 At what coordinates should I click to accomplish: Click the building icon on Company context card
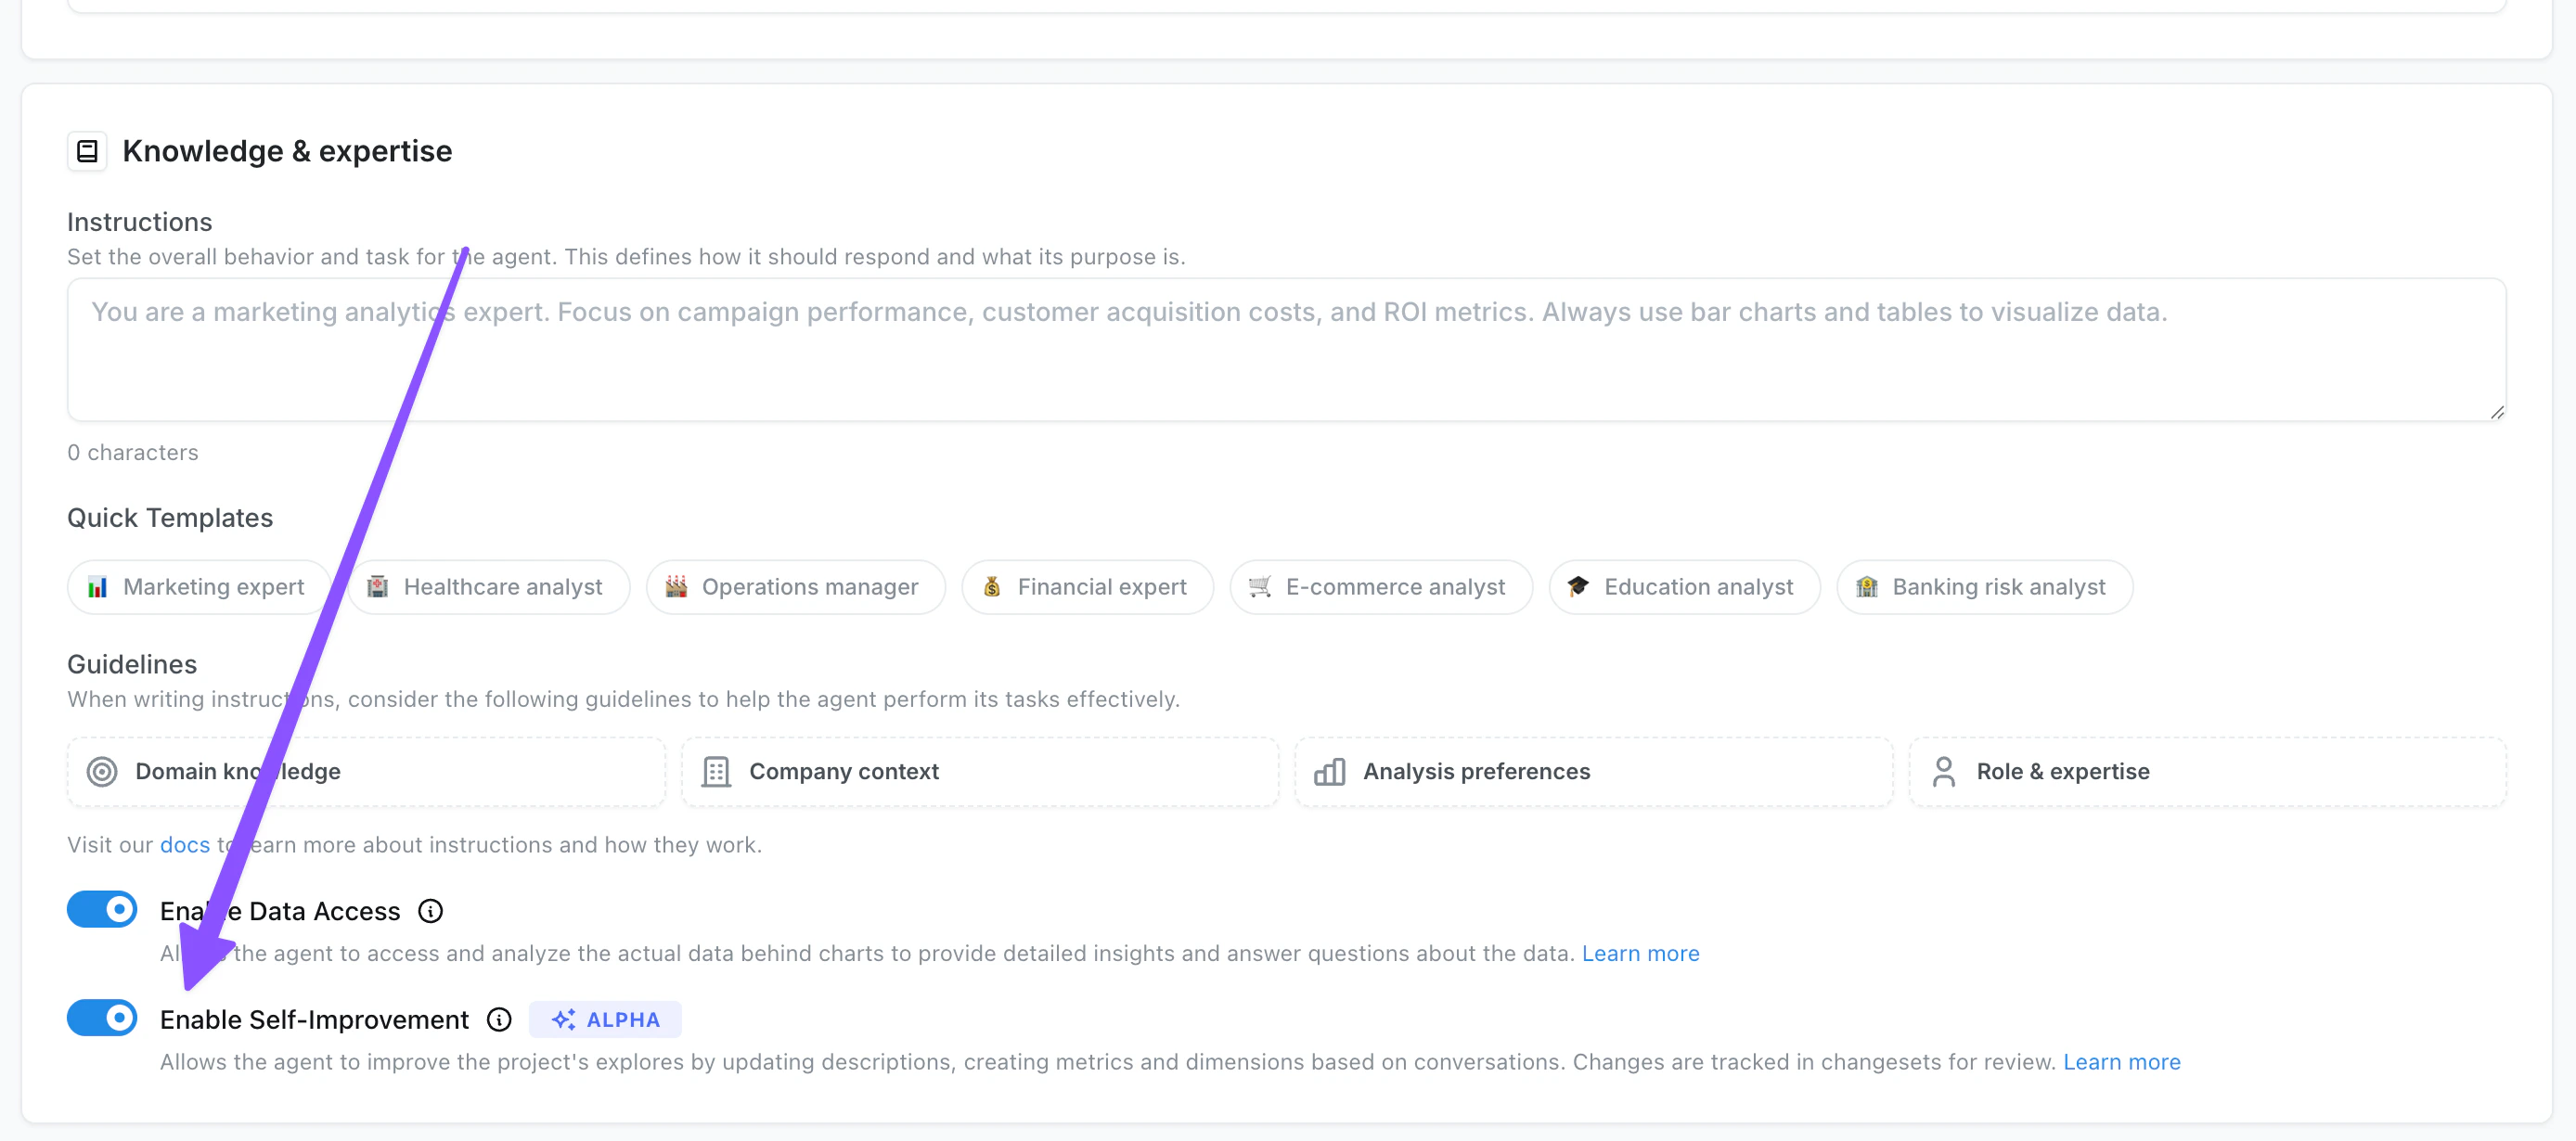click(x=716, y=771)
